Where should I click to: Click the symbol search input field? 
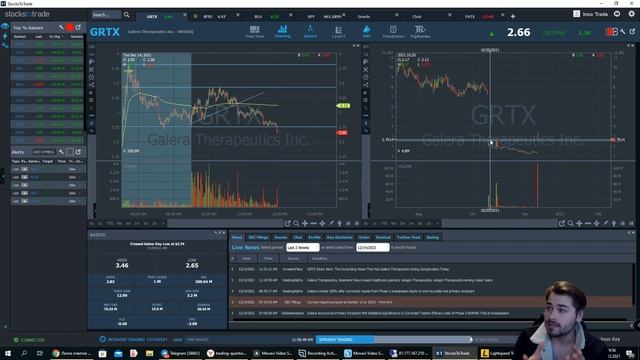pyautogui.click(x=106, y=15)
